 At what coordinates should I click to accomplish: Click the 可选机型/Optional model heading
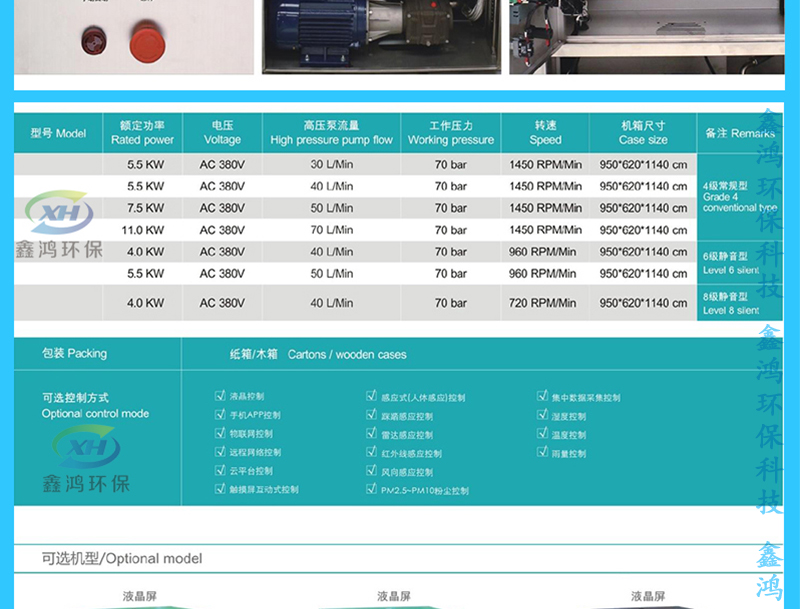(x=122, y=558)
